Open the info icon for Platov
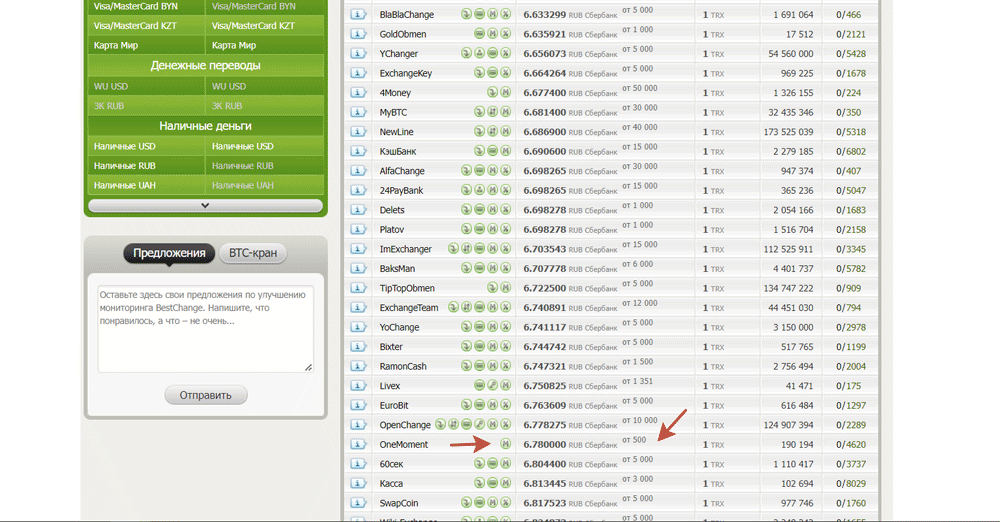1000x522 pixels. pyautogui.click(x=358, y=230)
